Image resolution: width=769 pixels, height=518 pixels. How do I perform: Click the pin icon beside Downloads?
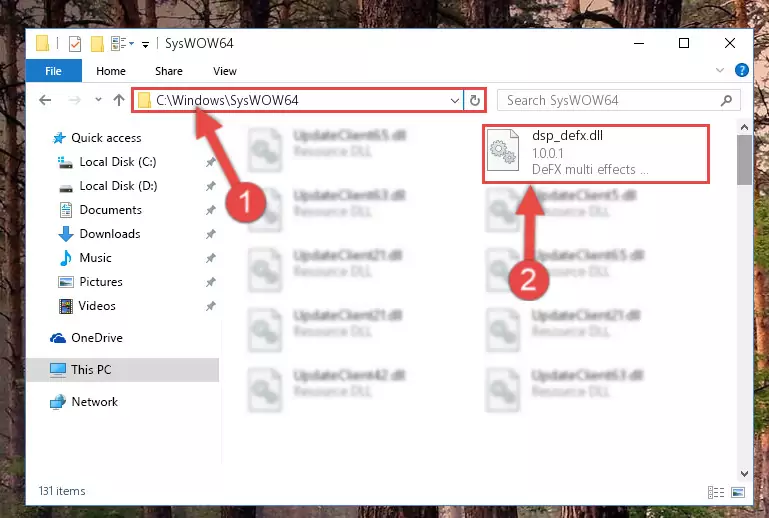click(x=210, y=234)
